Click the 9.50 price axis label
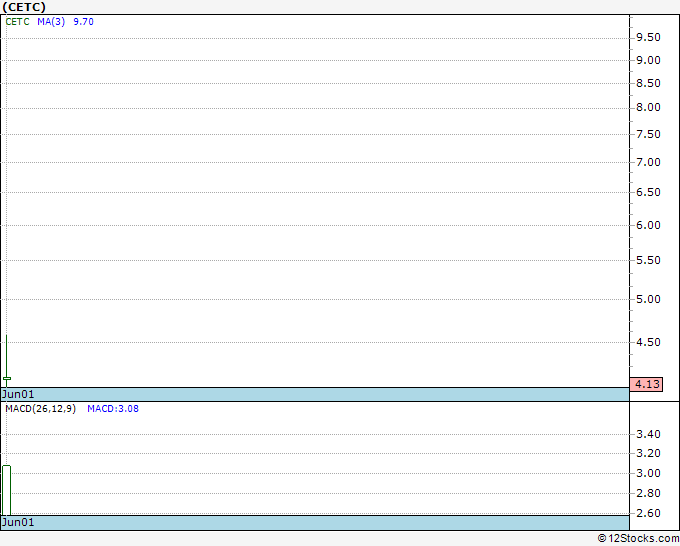 (648, 37)
